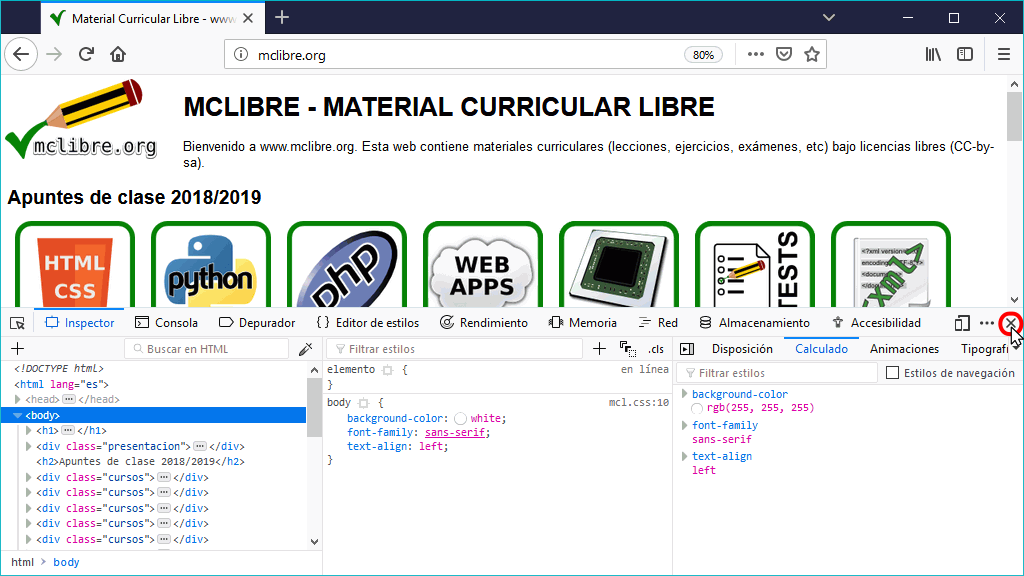Open devtools customize three-dot menu
Screen dimensions: 1024x576
[987, 323]
